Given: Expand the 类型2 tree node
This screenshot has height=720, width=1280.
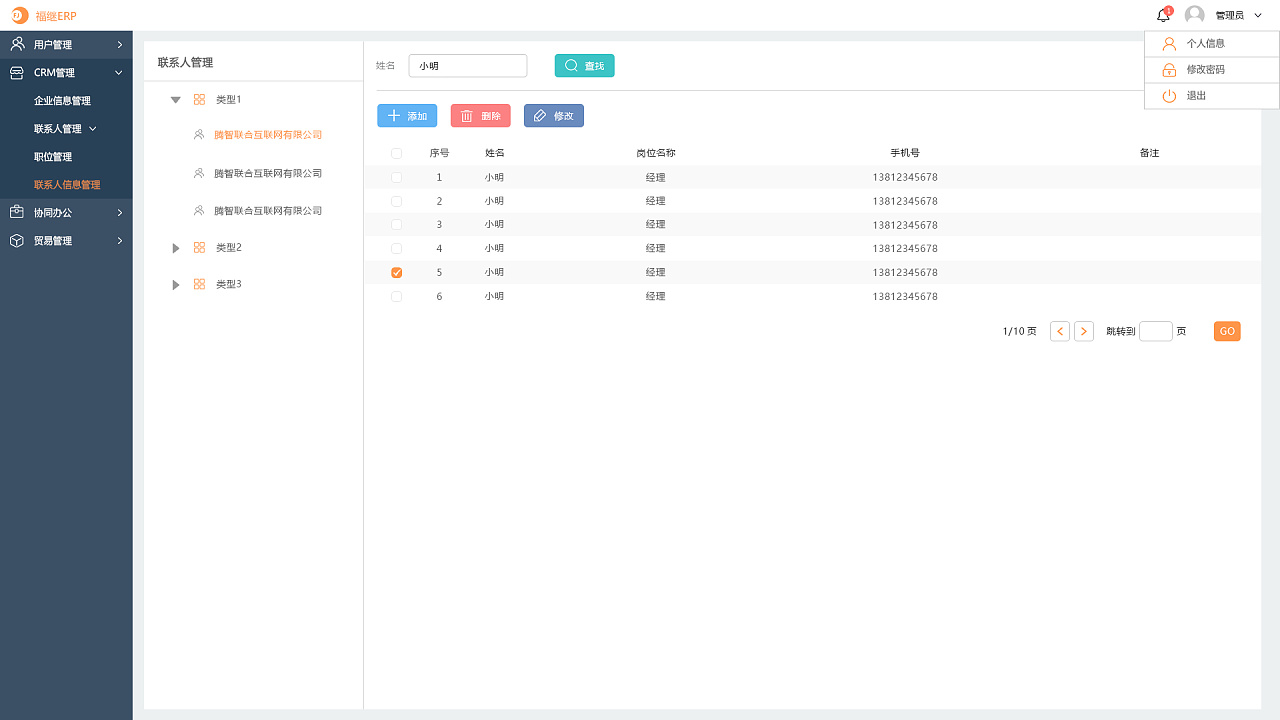Looking at the screenshot, I should pyautogui.click(x=176, y=248).
